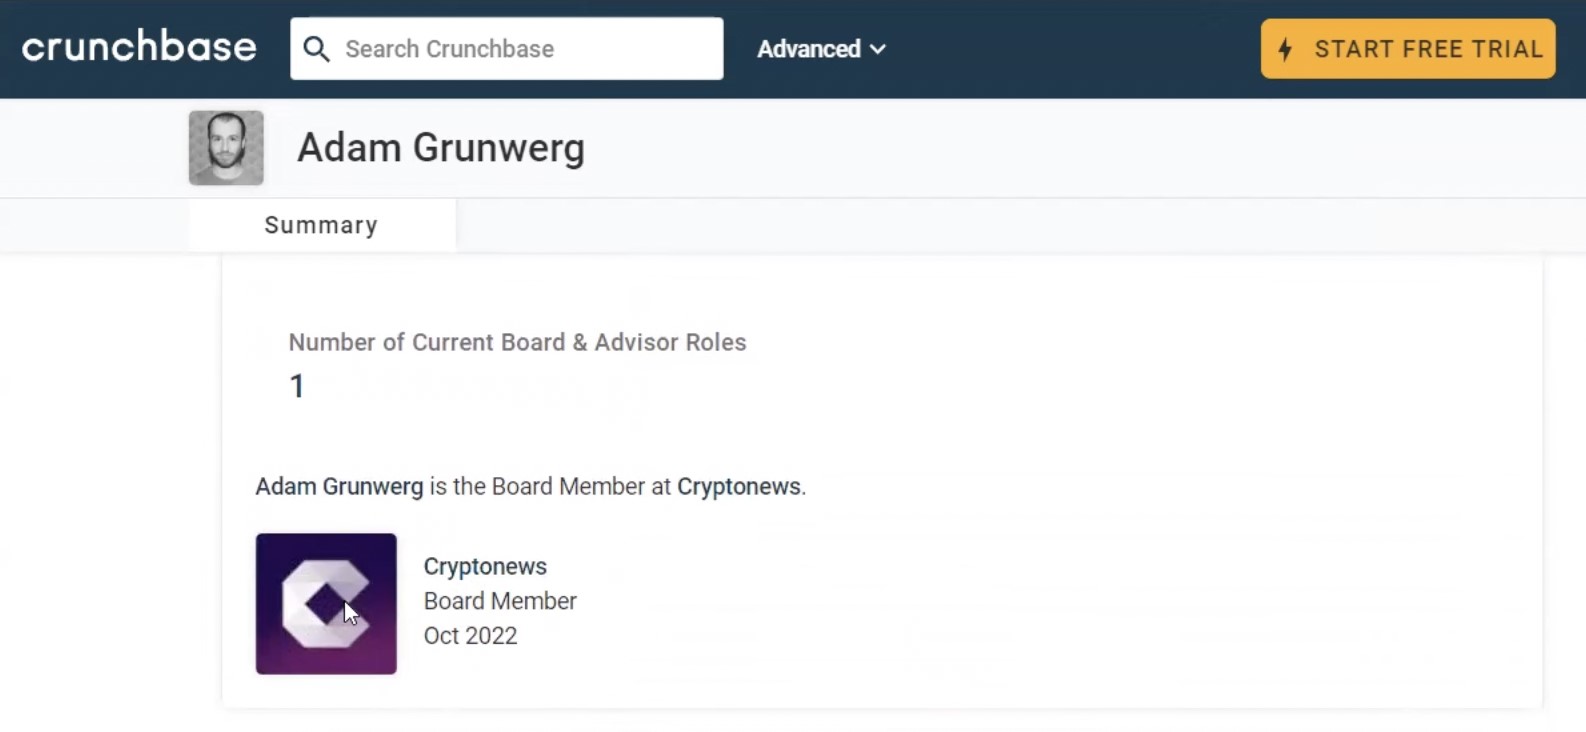Click the START FREE TRIAL button
Screen dimensions: 1586x732
click(1408, 48)
